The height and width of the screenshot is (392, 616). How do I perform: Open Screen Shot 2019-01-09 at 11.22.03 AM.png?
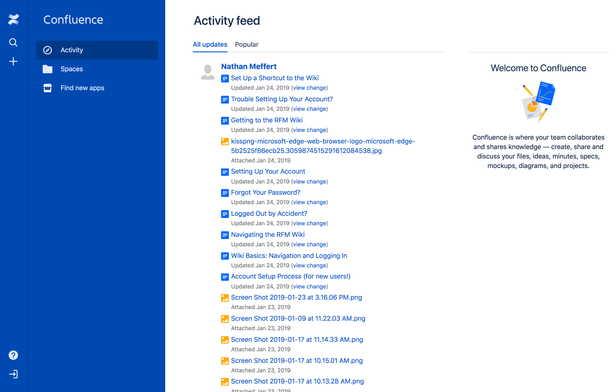coord(298,319)
